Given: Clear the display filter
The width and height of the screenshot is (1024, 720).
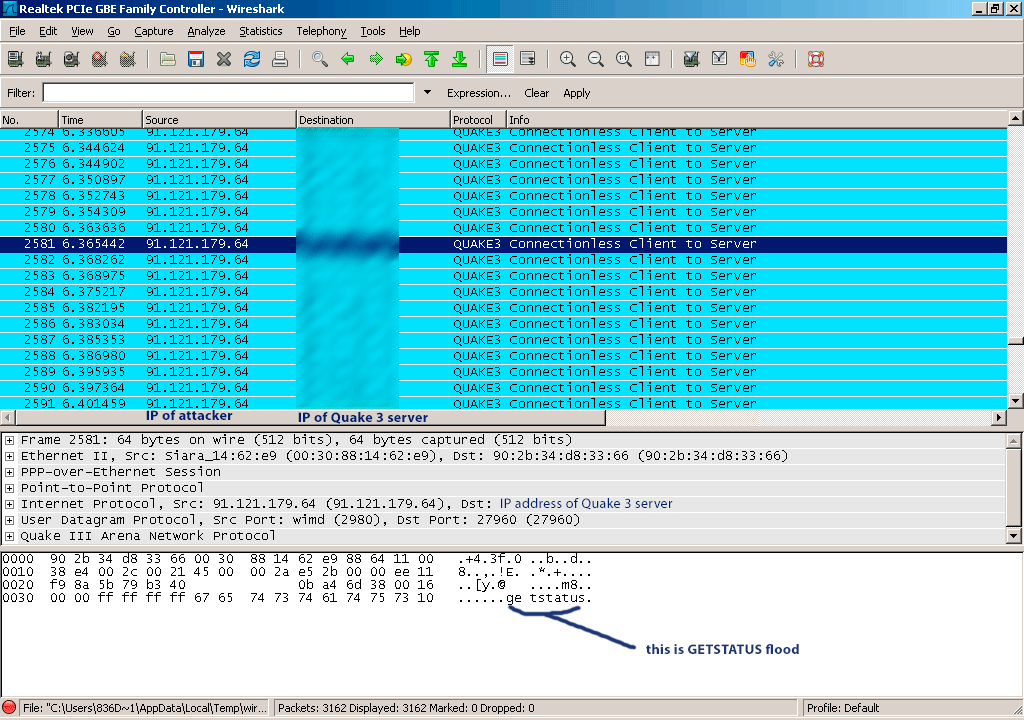Looking at the screenshot, I should coord(536,93).
